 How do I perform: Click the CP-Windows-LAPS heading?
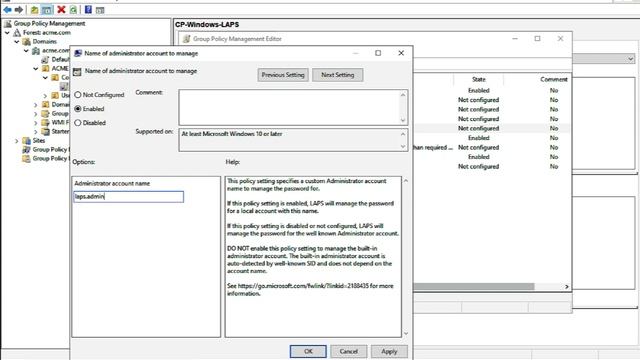pyautogui.click(x=207, y=24)
